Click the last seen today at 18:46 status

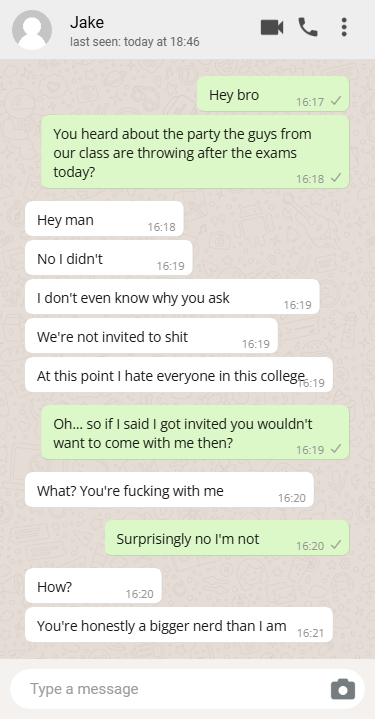[135, 42]
